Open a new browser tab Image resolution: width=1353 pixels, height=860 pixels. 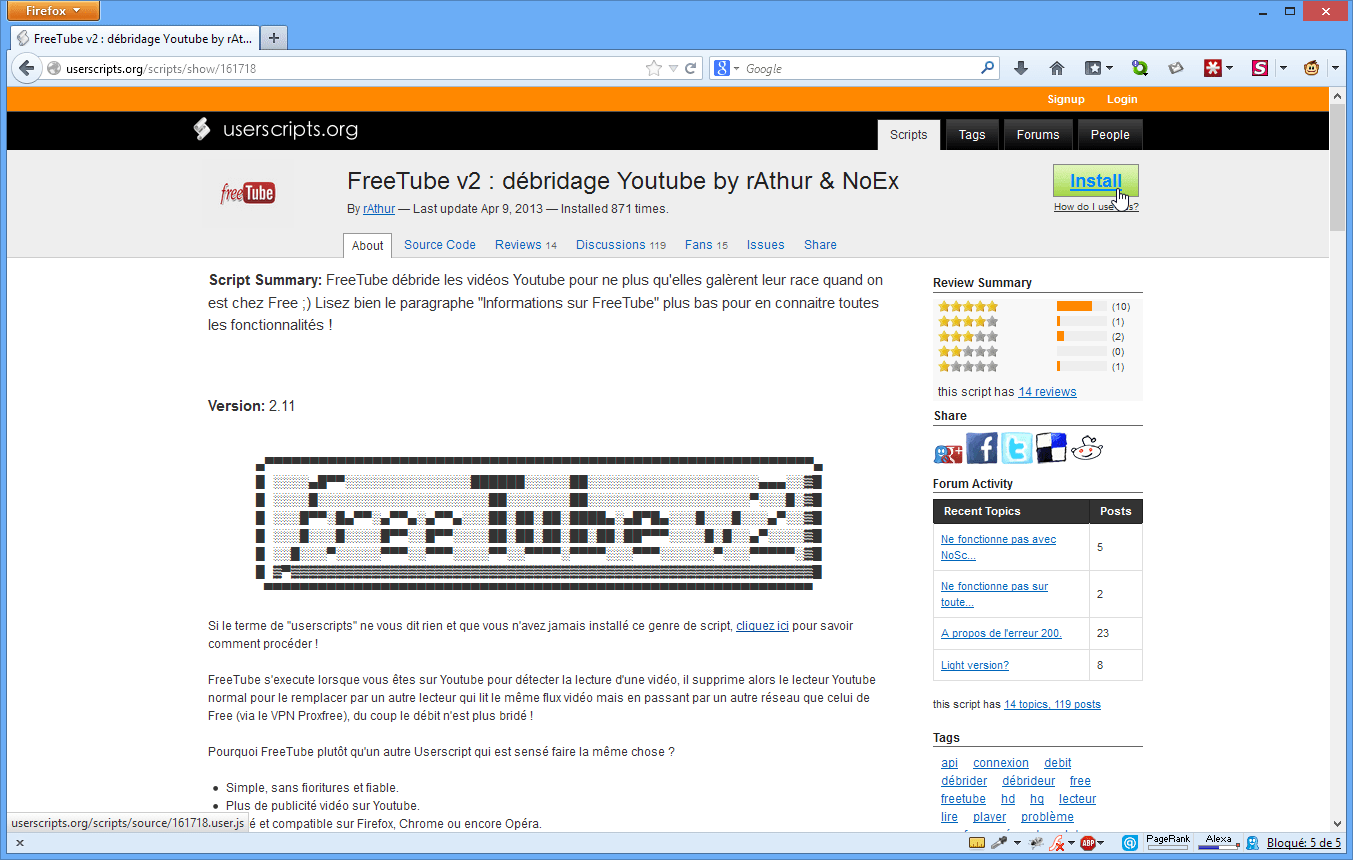[274, 38]
